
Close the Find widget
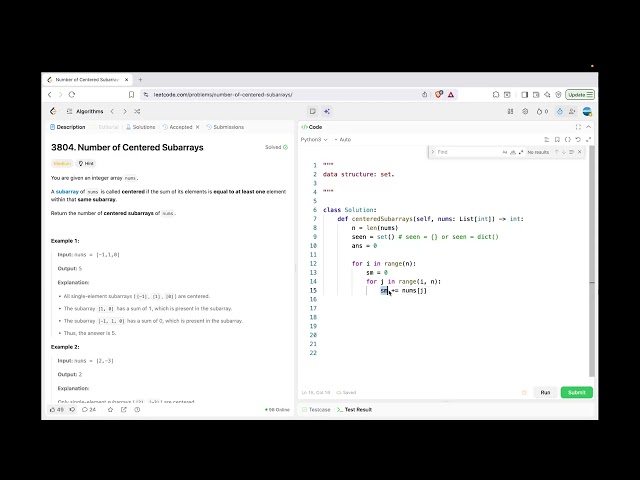click(x=580, y=152)
